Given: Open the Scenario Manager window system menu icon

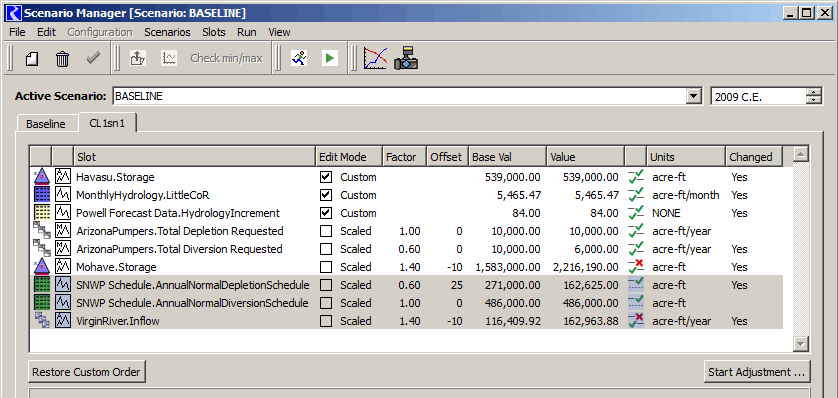Looking at the screenshot, I should tap(15, 12).
